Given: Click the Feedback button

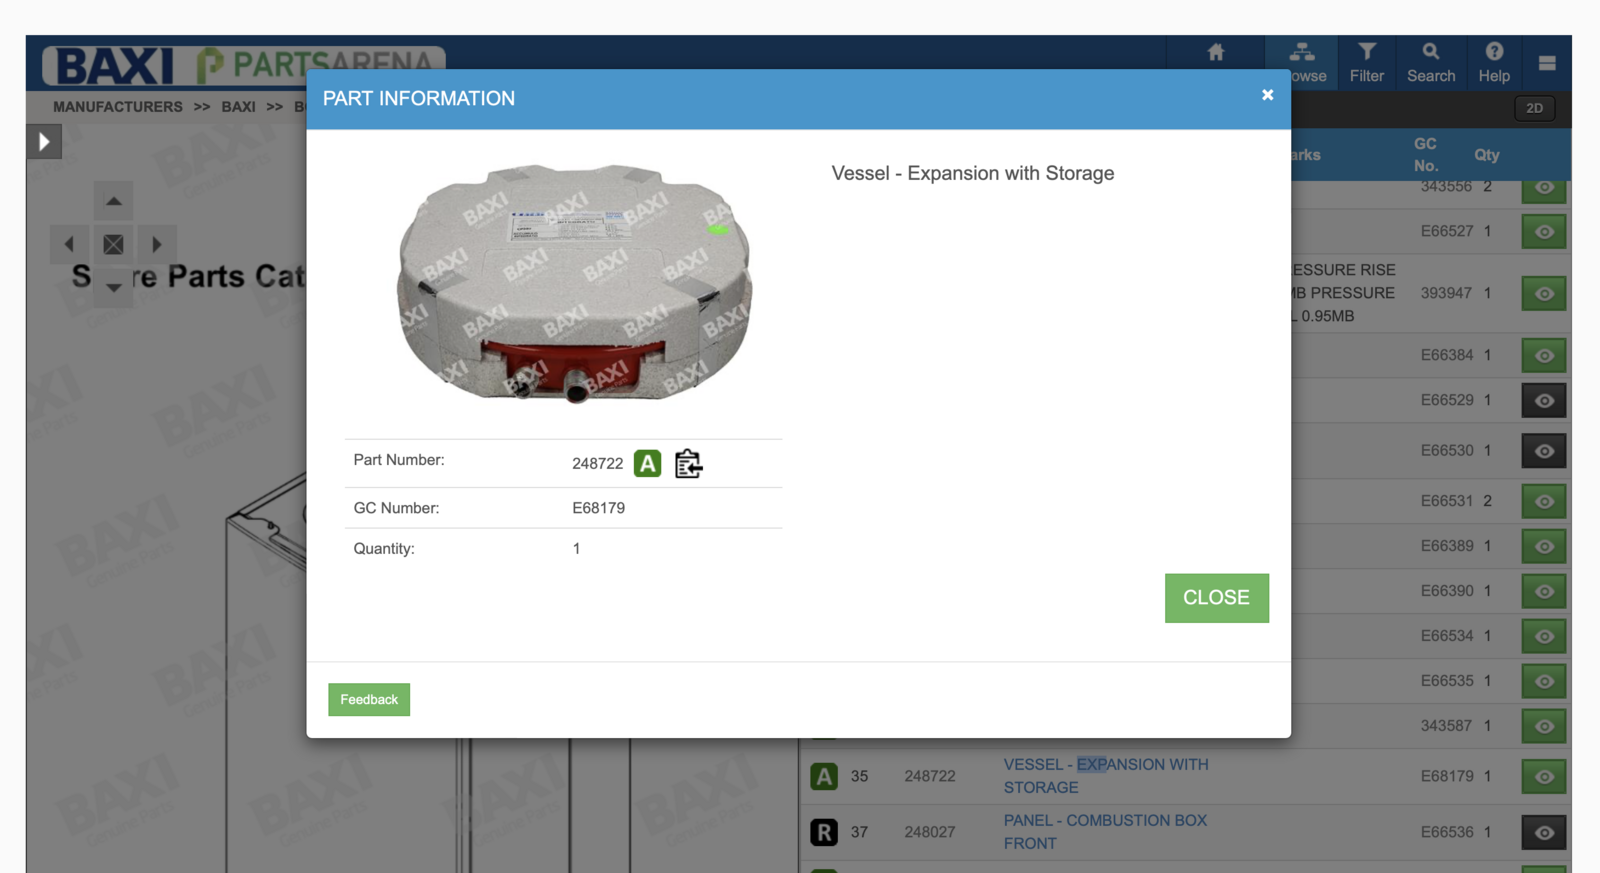Looking at the screenshot, I should [369, 700].
